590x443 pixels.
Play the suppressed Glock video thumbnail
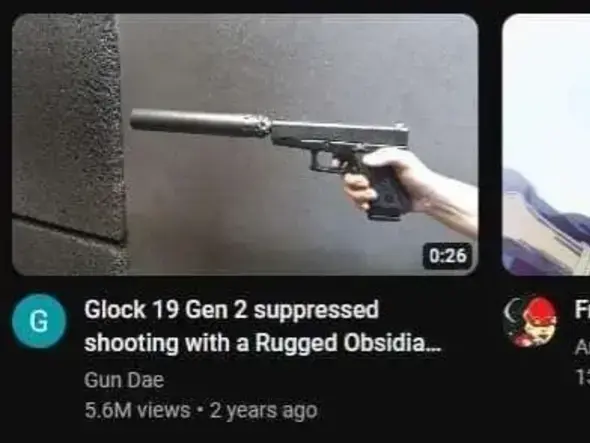[x=245, y=145]
